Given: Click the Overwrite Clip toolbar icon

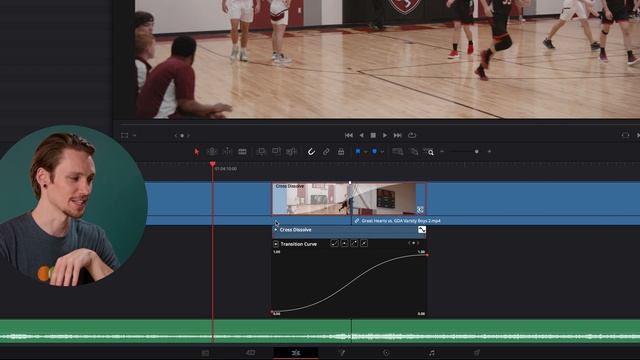Looking at the screenshot, I should [x=276, y=152].
